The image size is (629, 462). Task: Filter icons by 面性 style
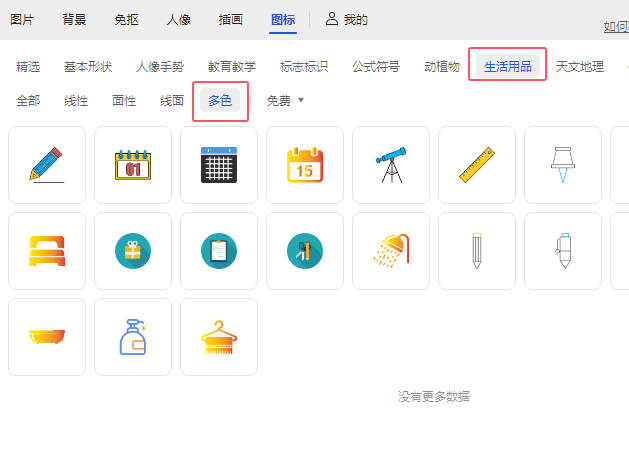coord(124,101)
